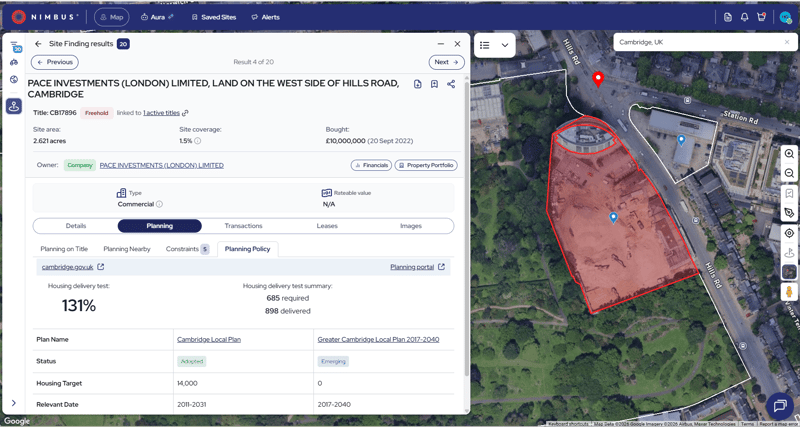Open the documents icon in the top bar
The width and height of the screenshot is (800, 427).
(728, 17)
